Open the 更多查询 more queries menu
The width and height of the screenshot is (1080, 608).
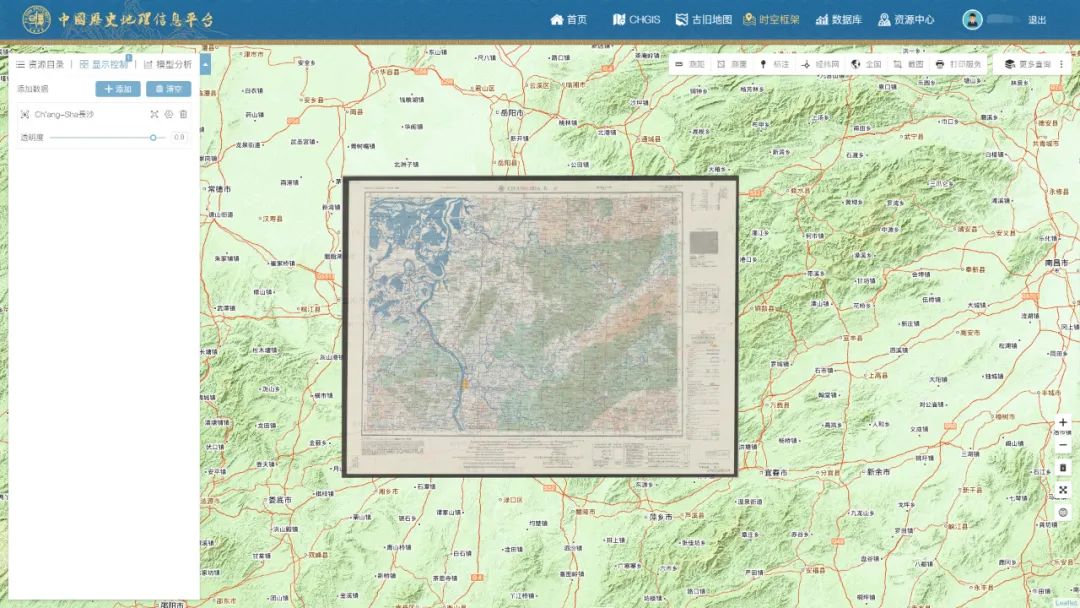tap(1027, 64)
